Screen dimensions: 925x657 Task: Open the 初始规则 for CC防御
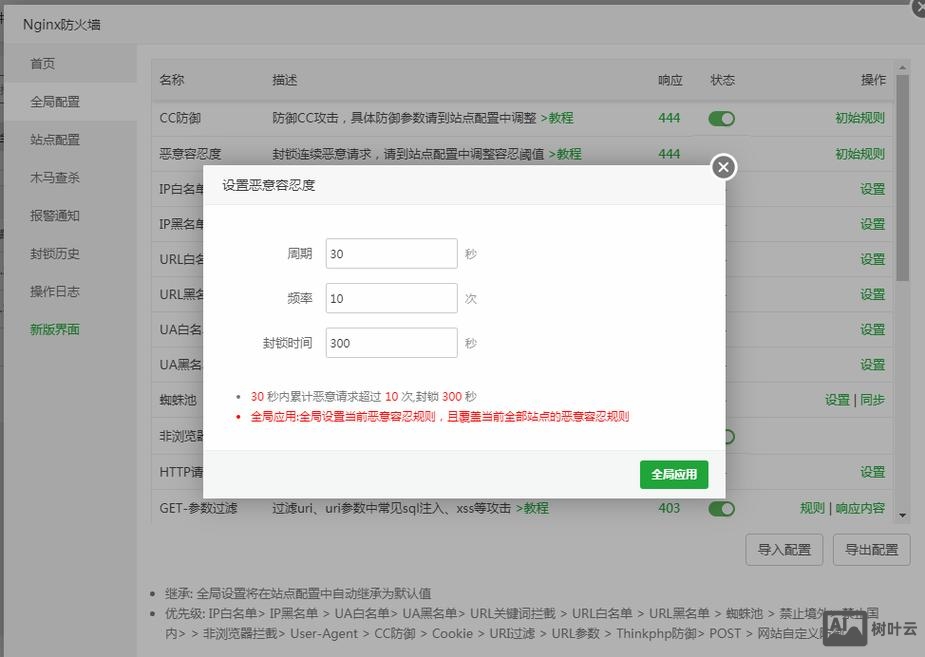[x=859, y=117]
